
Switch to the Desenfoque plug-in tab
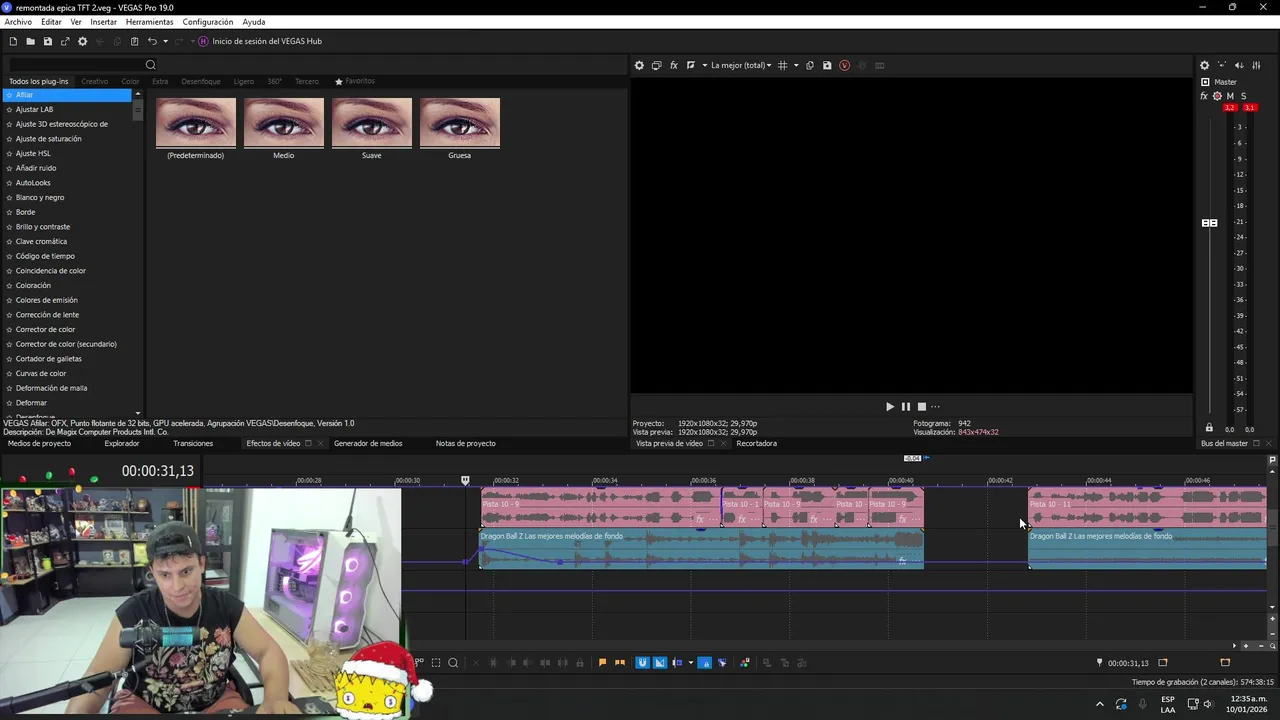tap(201, 81)
